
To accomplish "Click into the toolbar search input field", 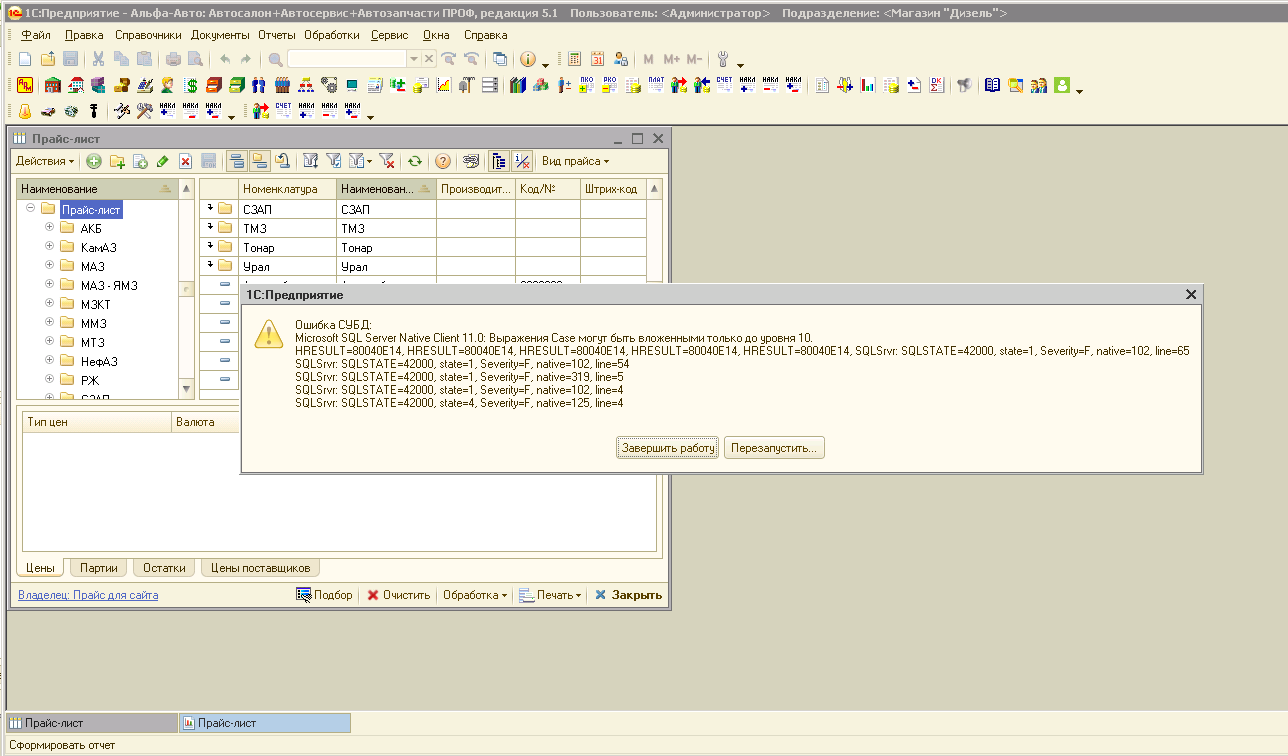I will coord(347,59).
